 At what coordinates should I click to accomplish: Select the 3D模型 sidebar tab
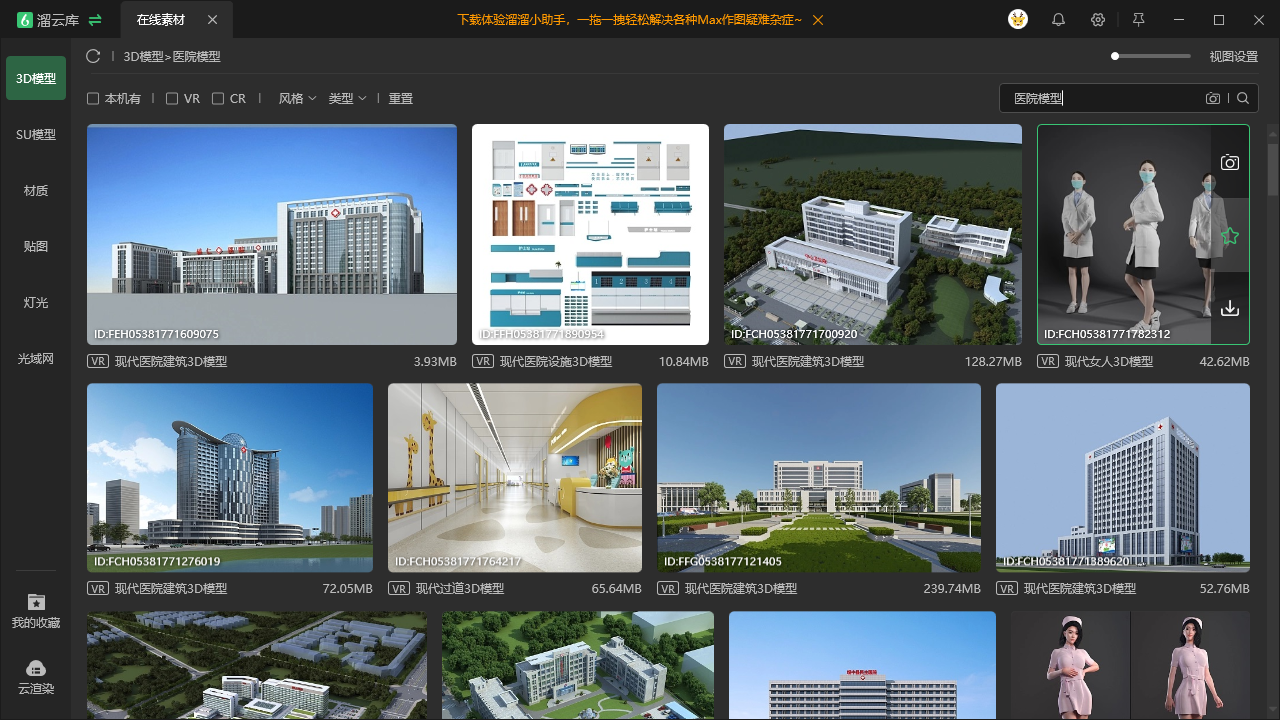pyautogui.click(x=36, y=78)
